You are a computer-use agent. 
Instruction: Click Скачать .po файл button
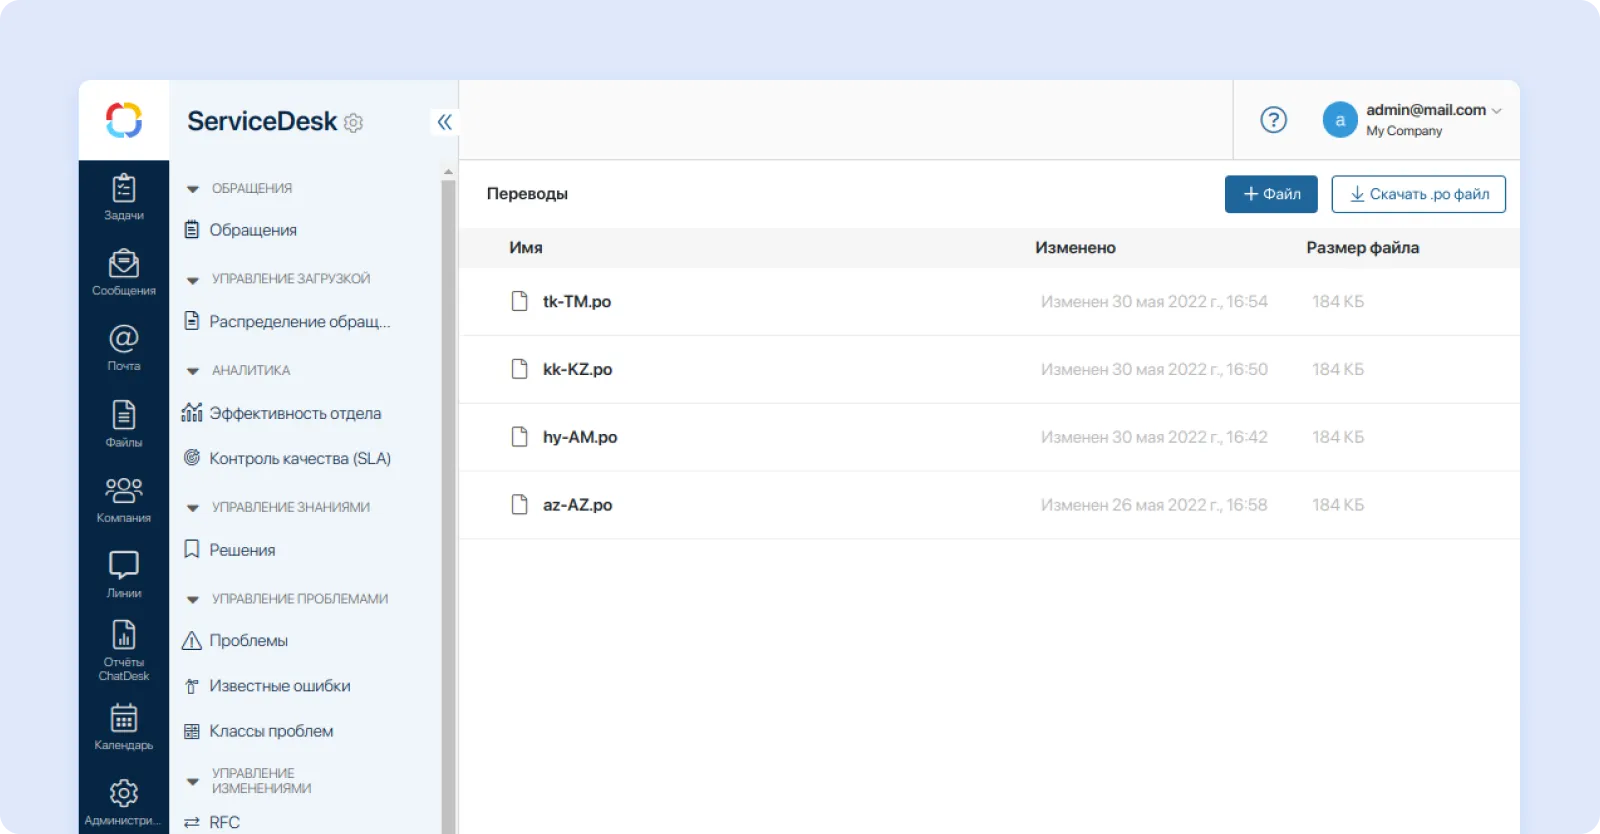1418,194
